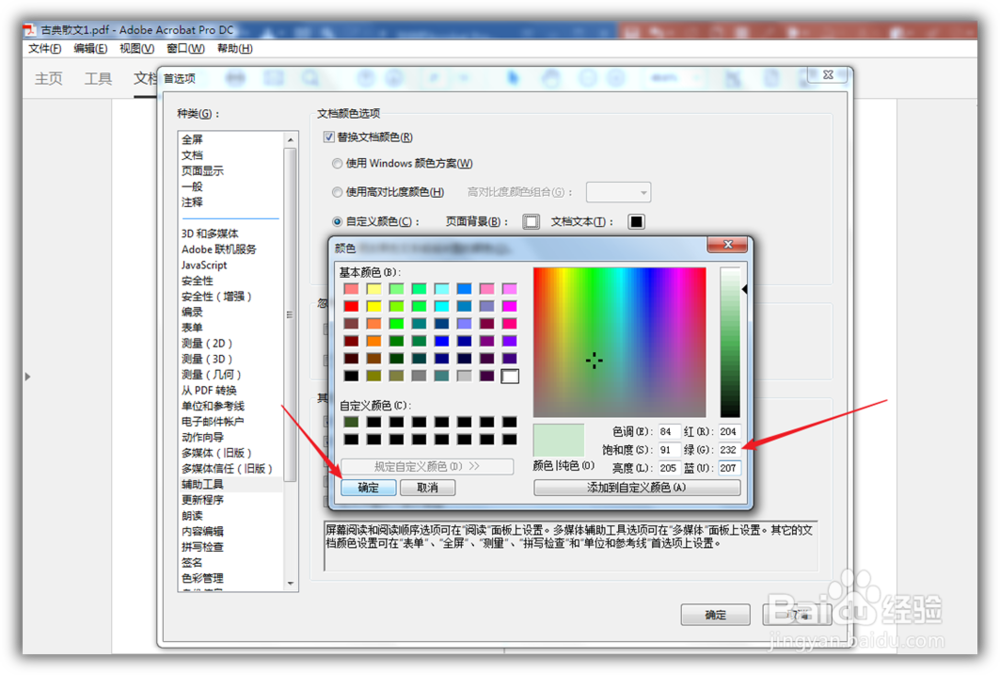1000x675 pixels.
Task: Expand the left navigation pane arrow
Action: click(27, 376)
